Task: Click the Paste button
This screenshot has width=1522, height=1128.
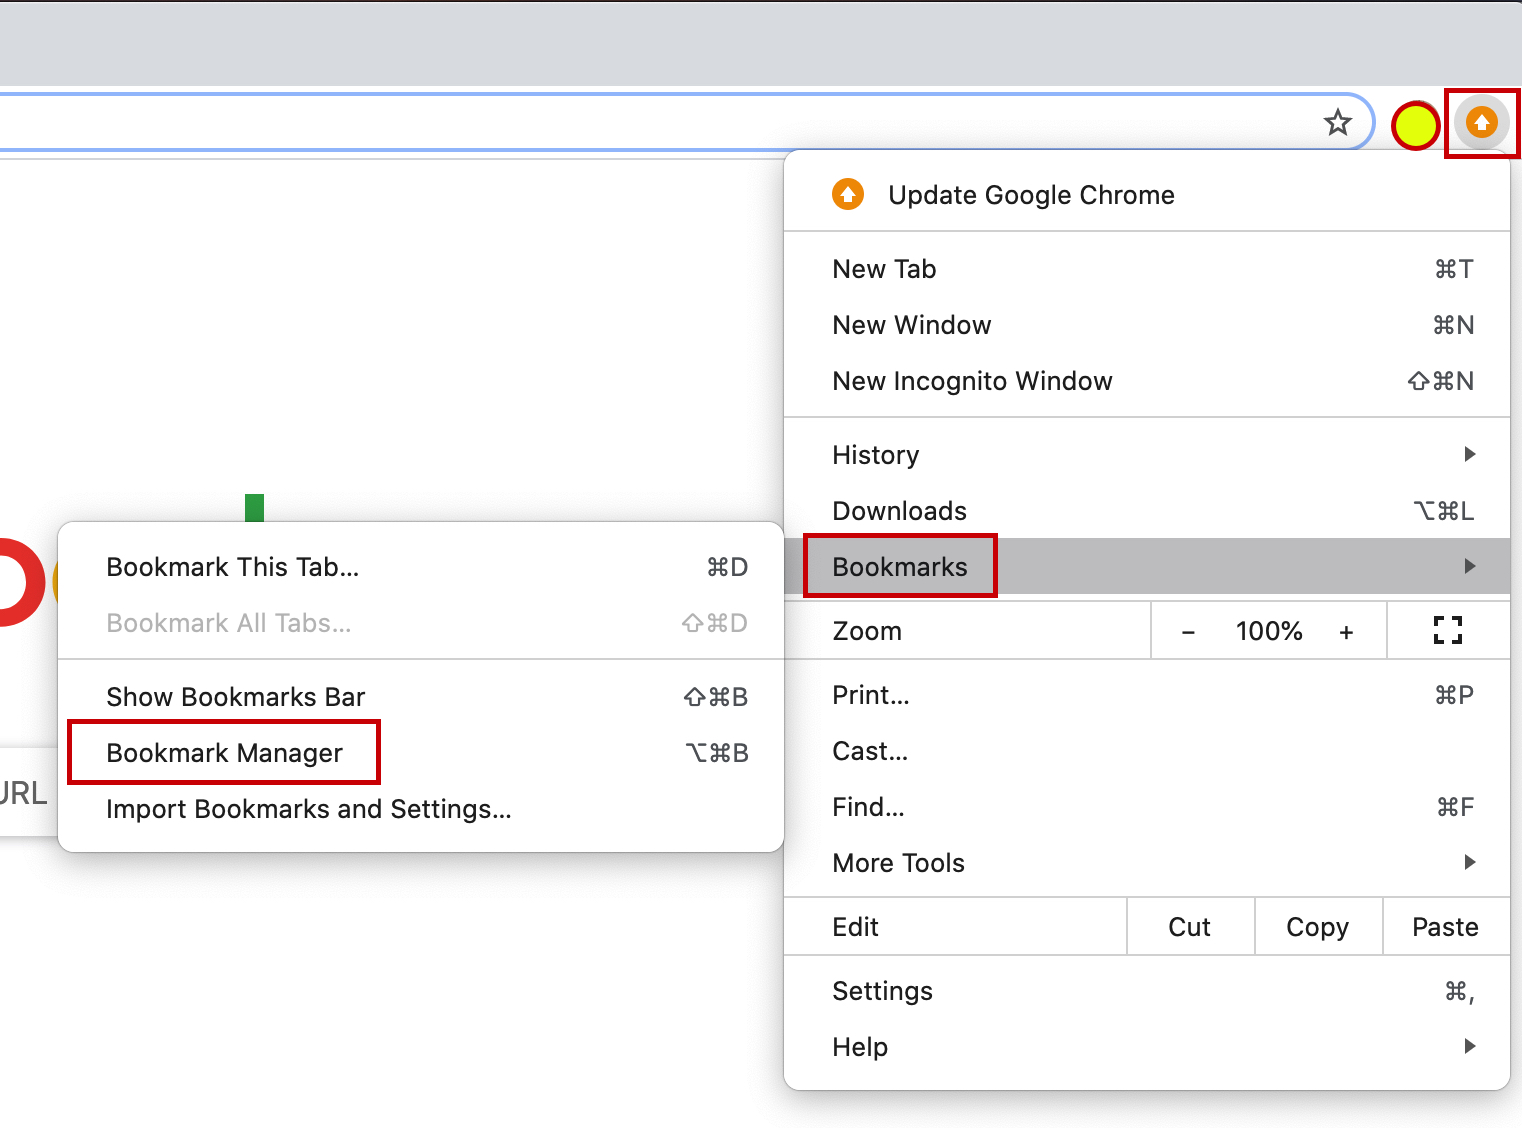Action: click(1445, 926)
